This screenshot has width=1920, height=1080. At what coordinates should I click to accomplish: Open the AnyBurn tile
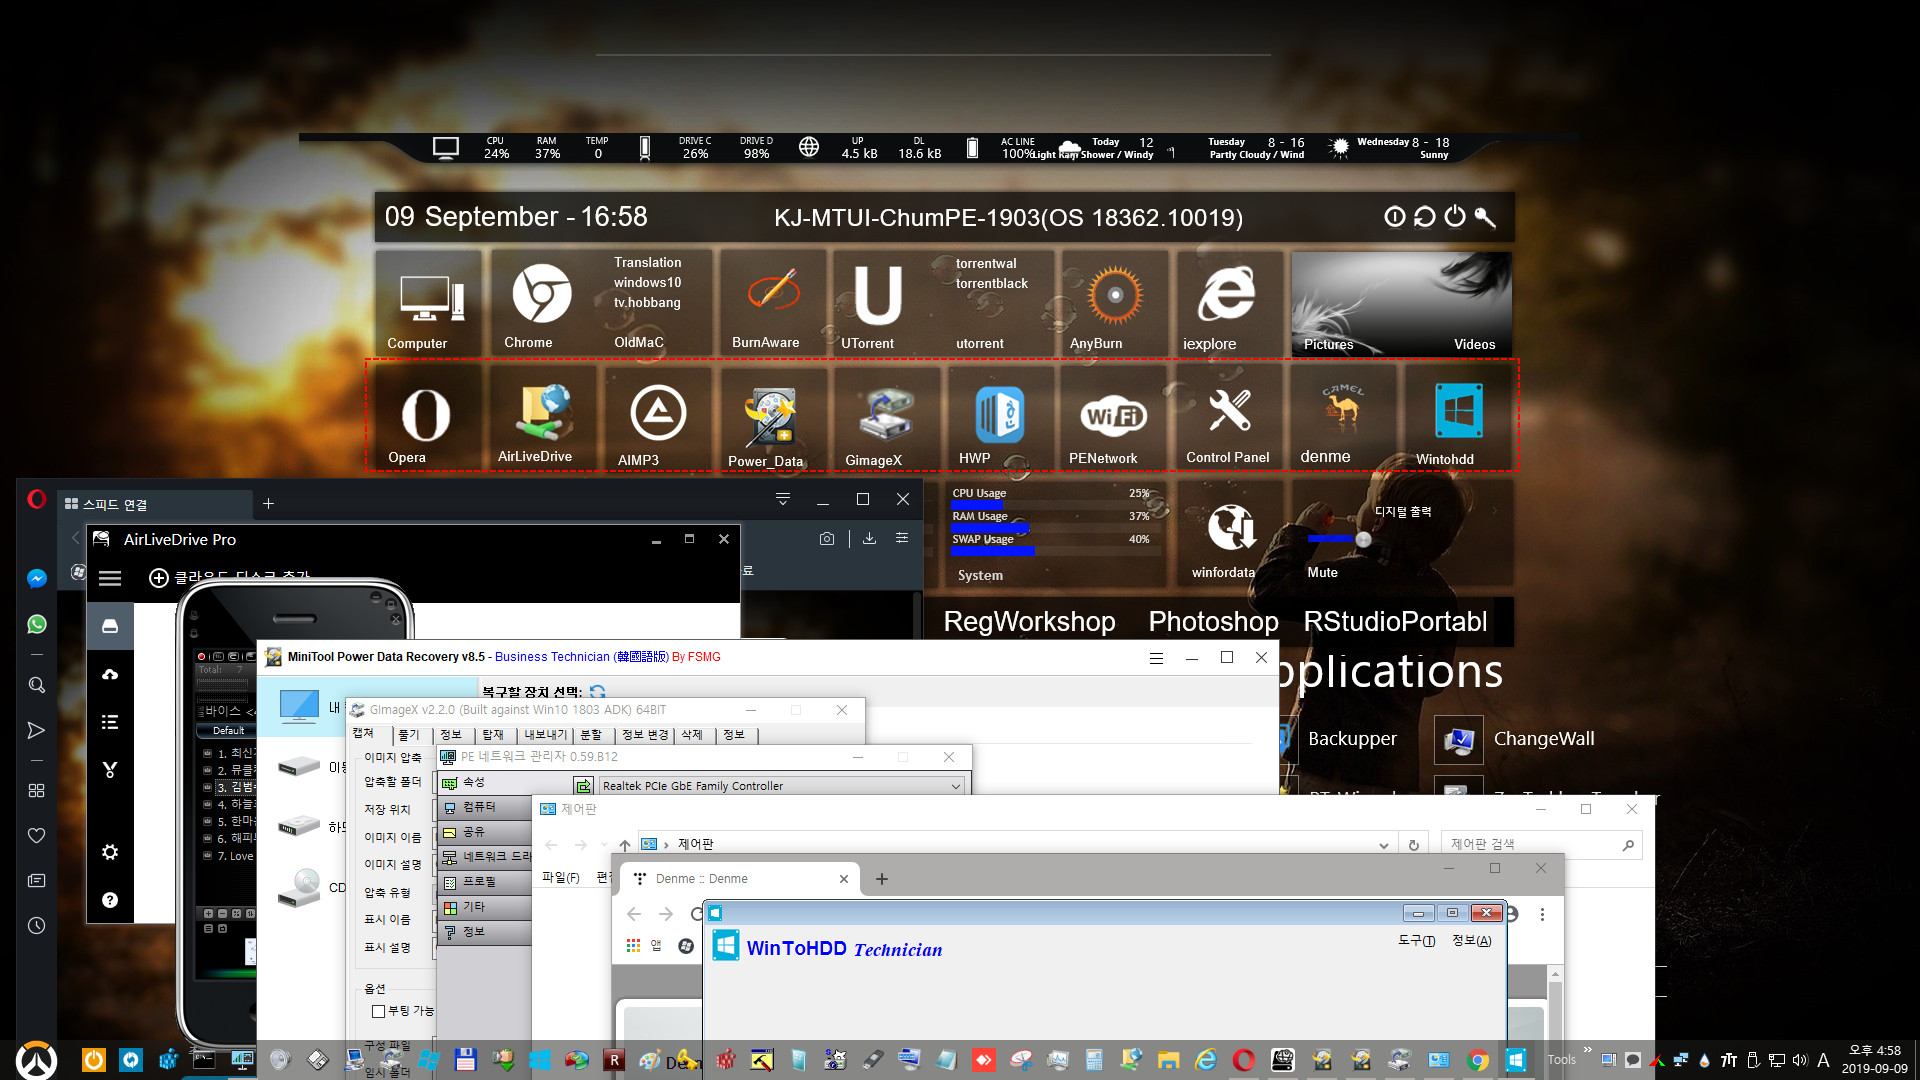pos(1114,302)
